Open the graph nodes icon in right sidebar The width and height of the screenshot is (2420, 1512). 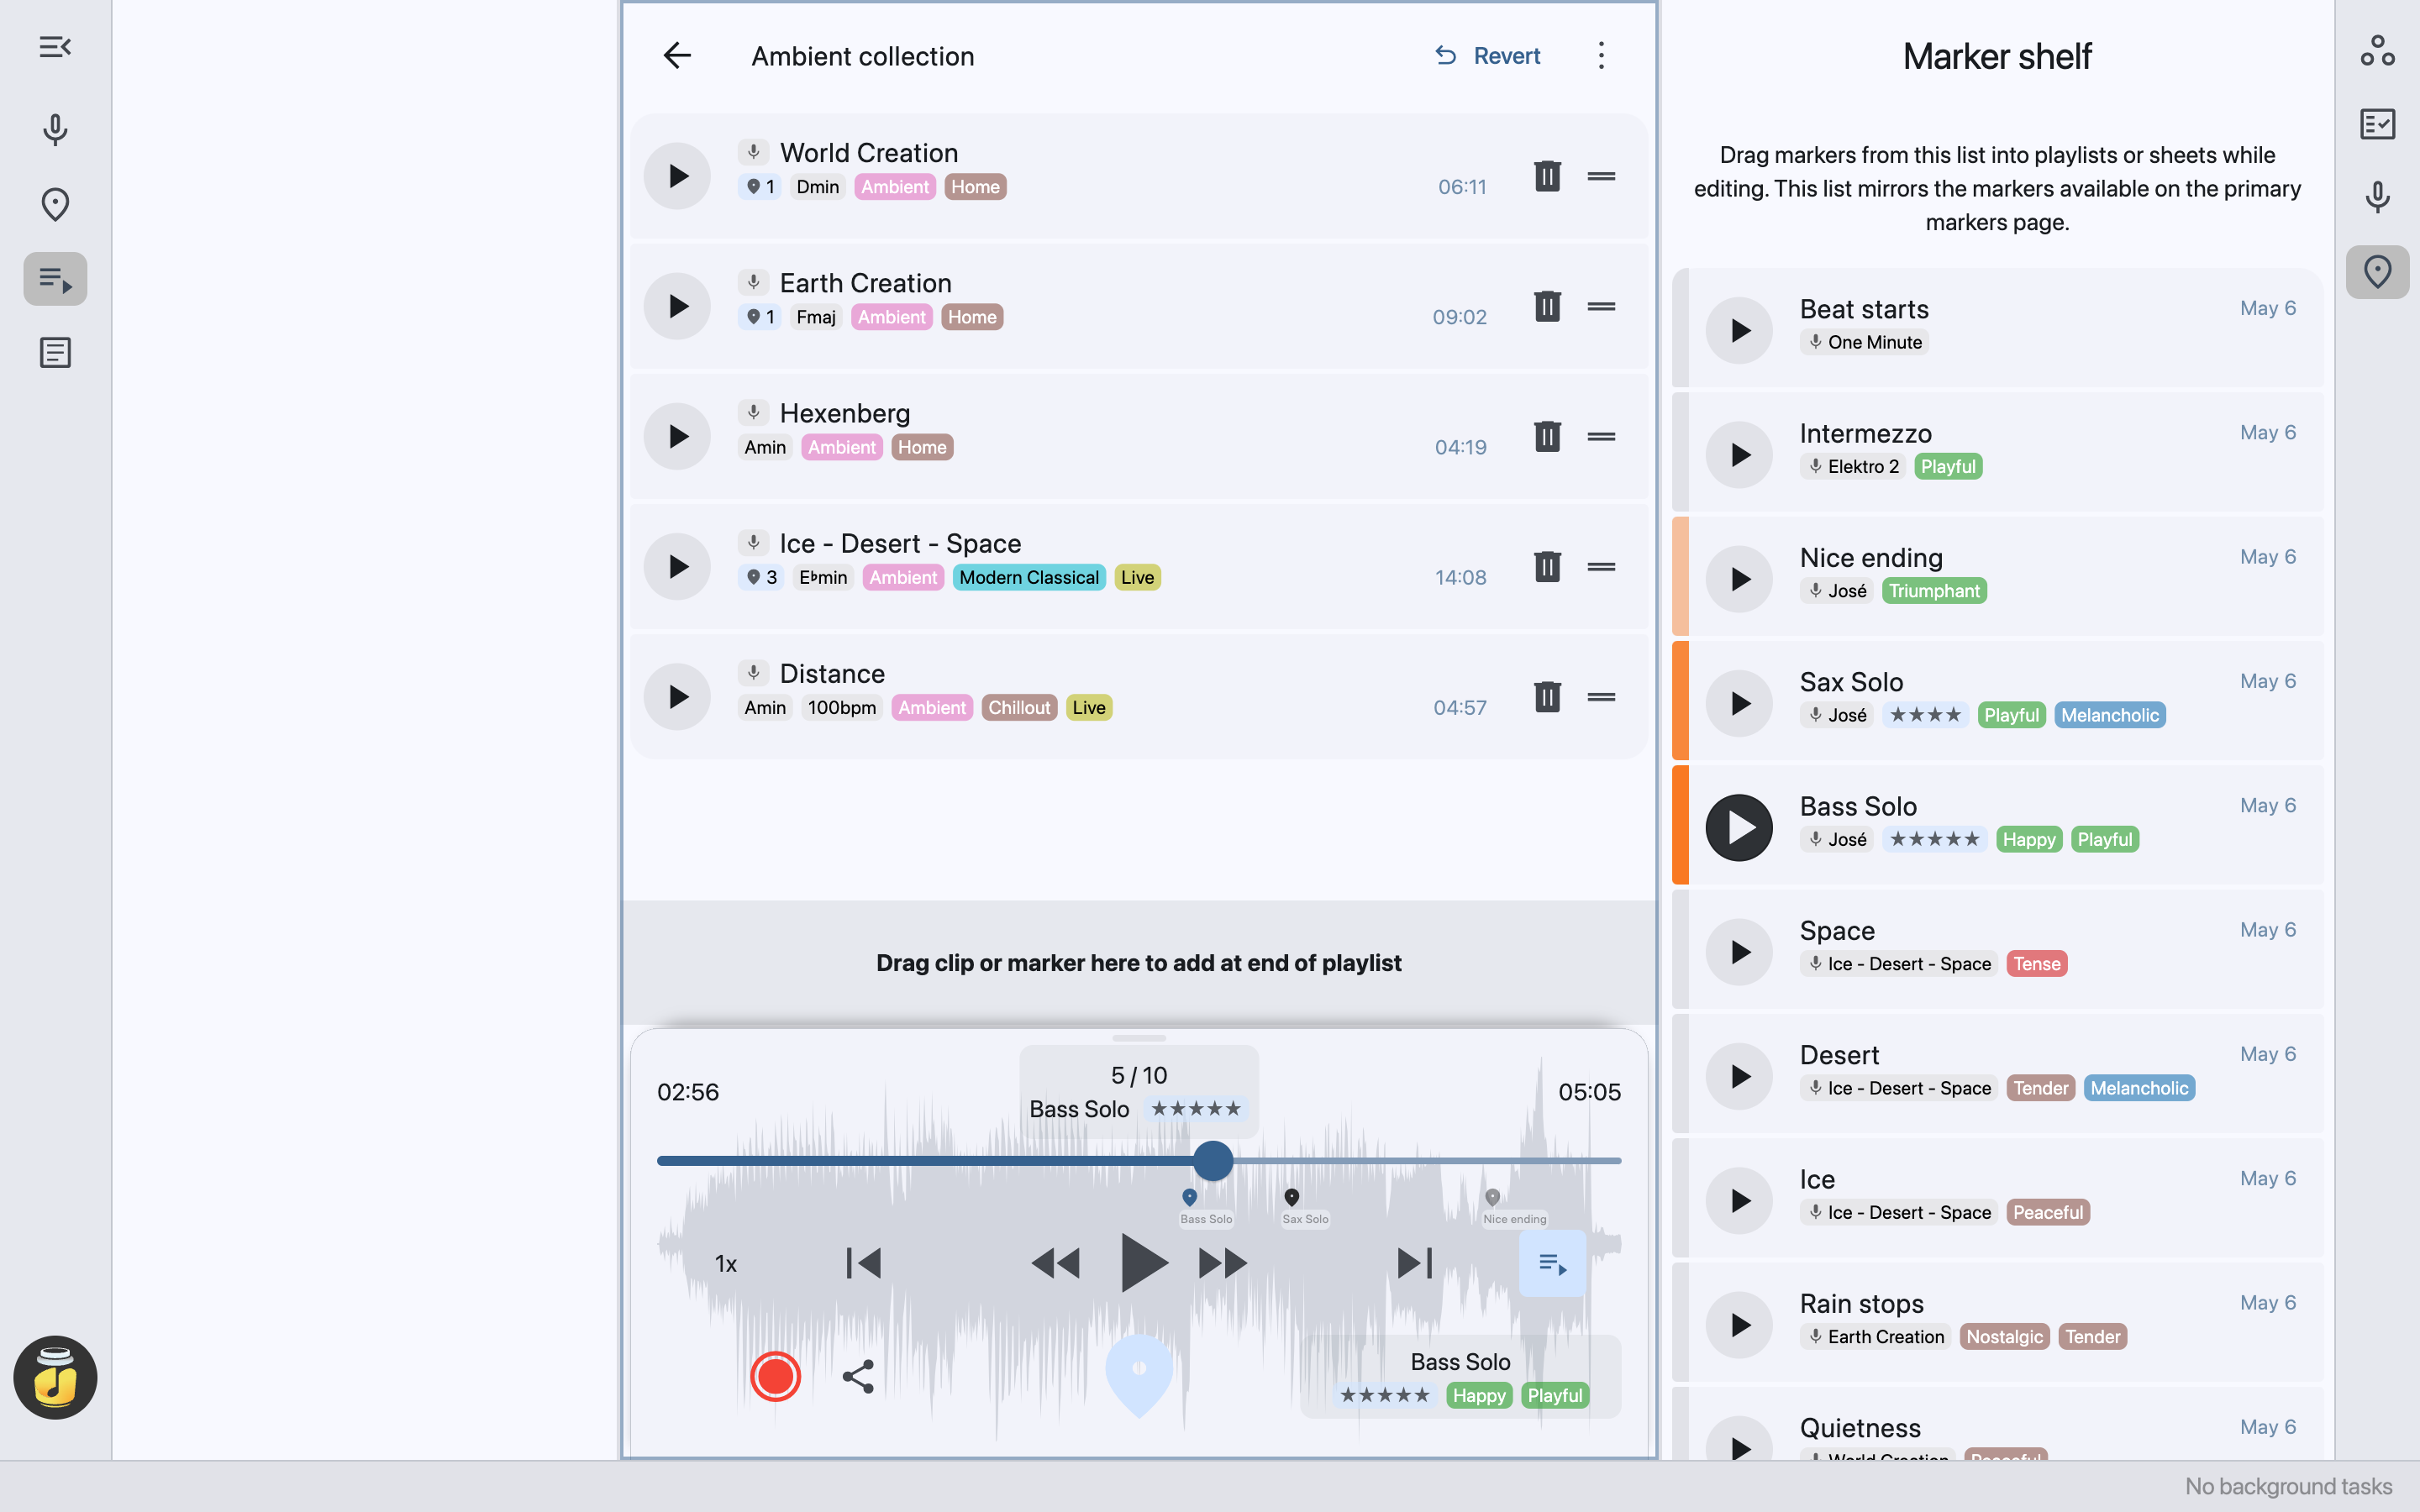coord(2377,50)
